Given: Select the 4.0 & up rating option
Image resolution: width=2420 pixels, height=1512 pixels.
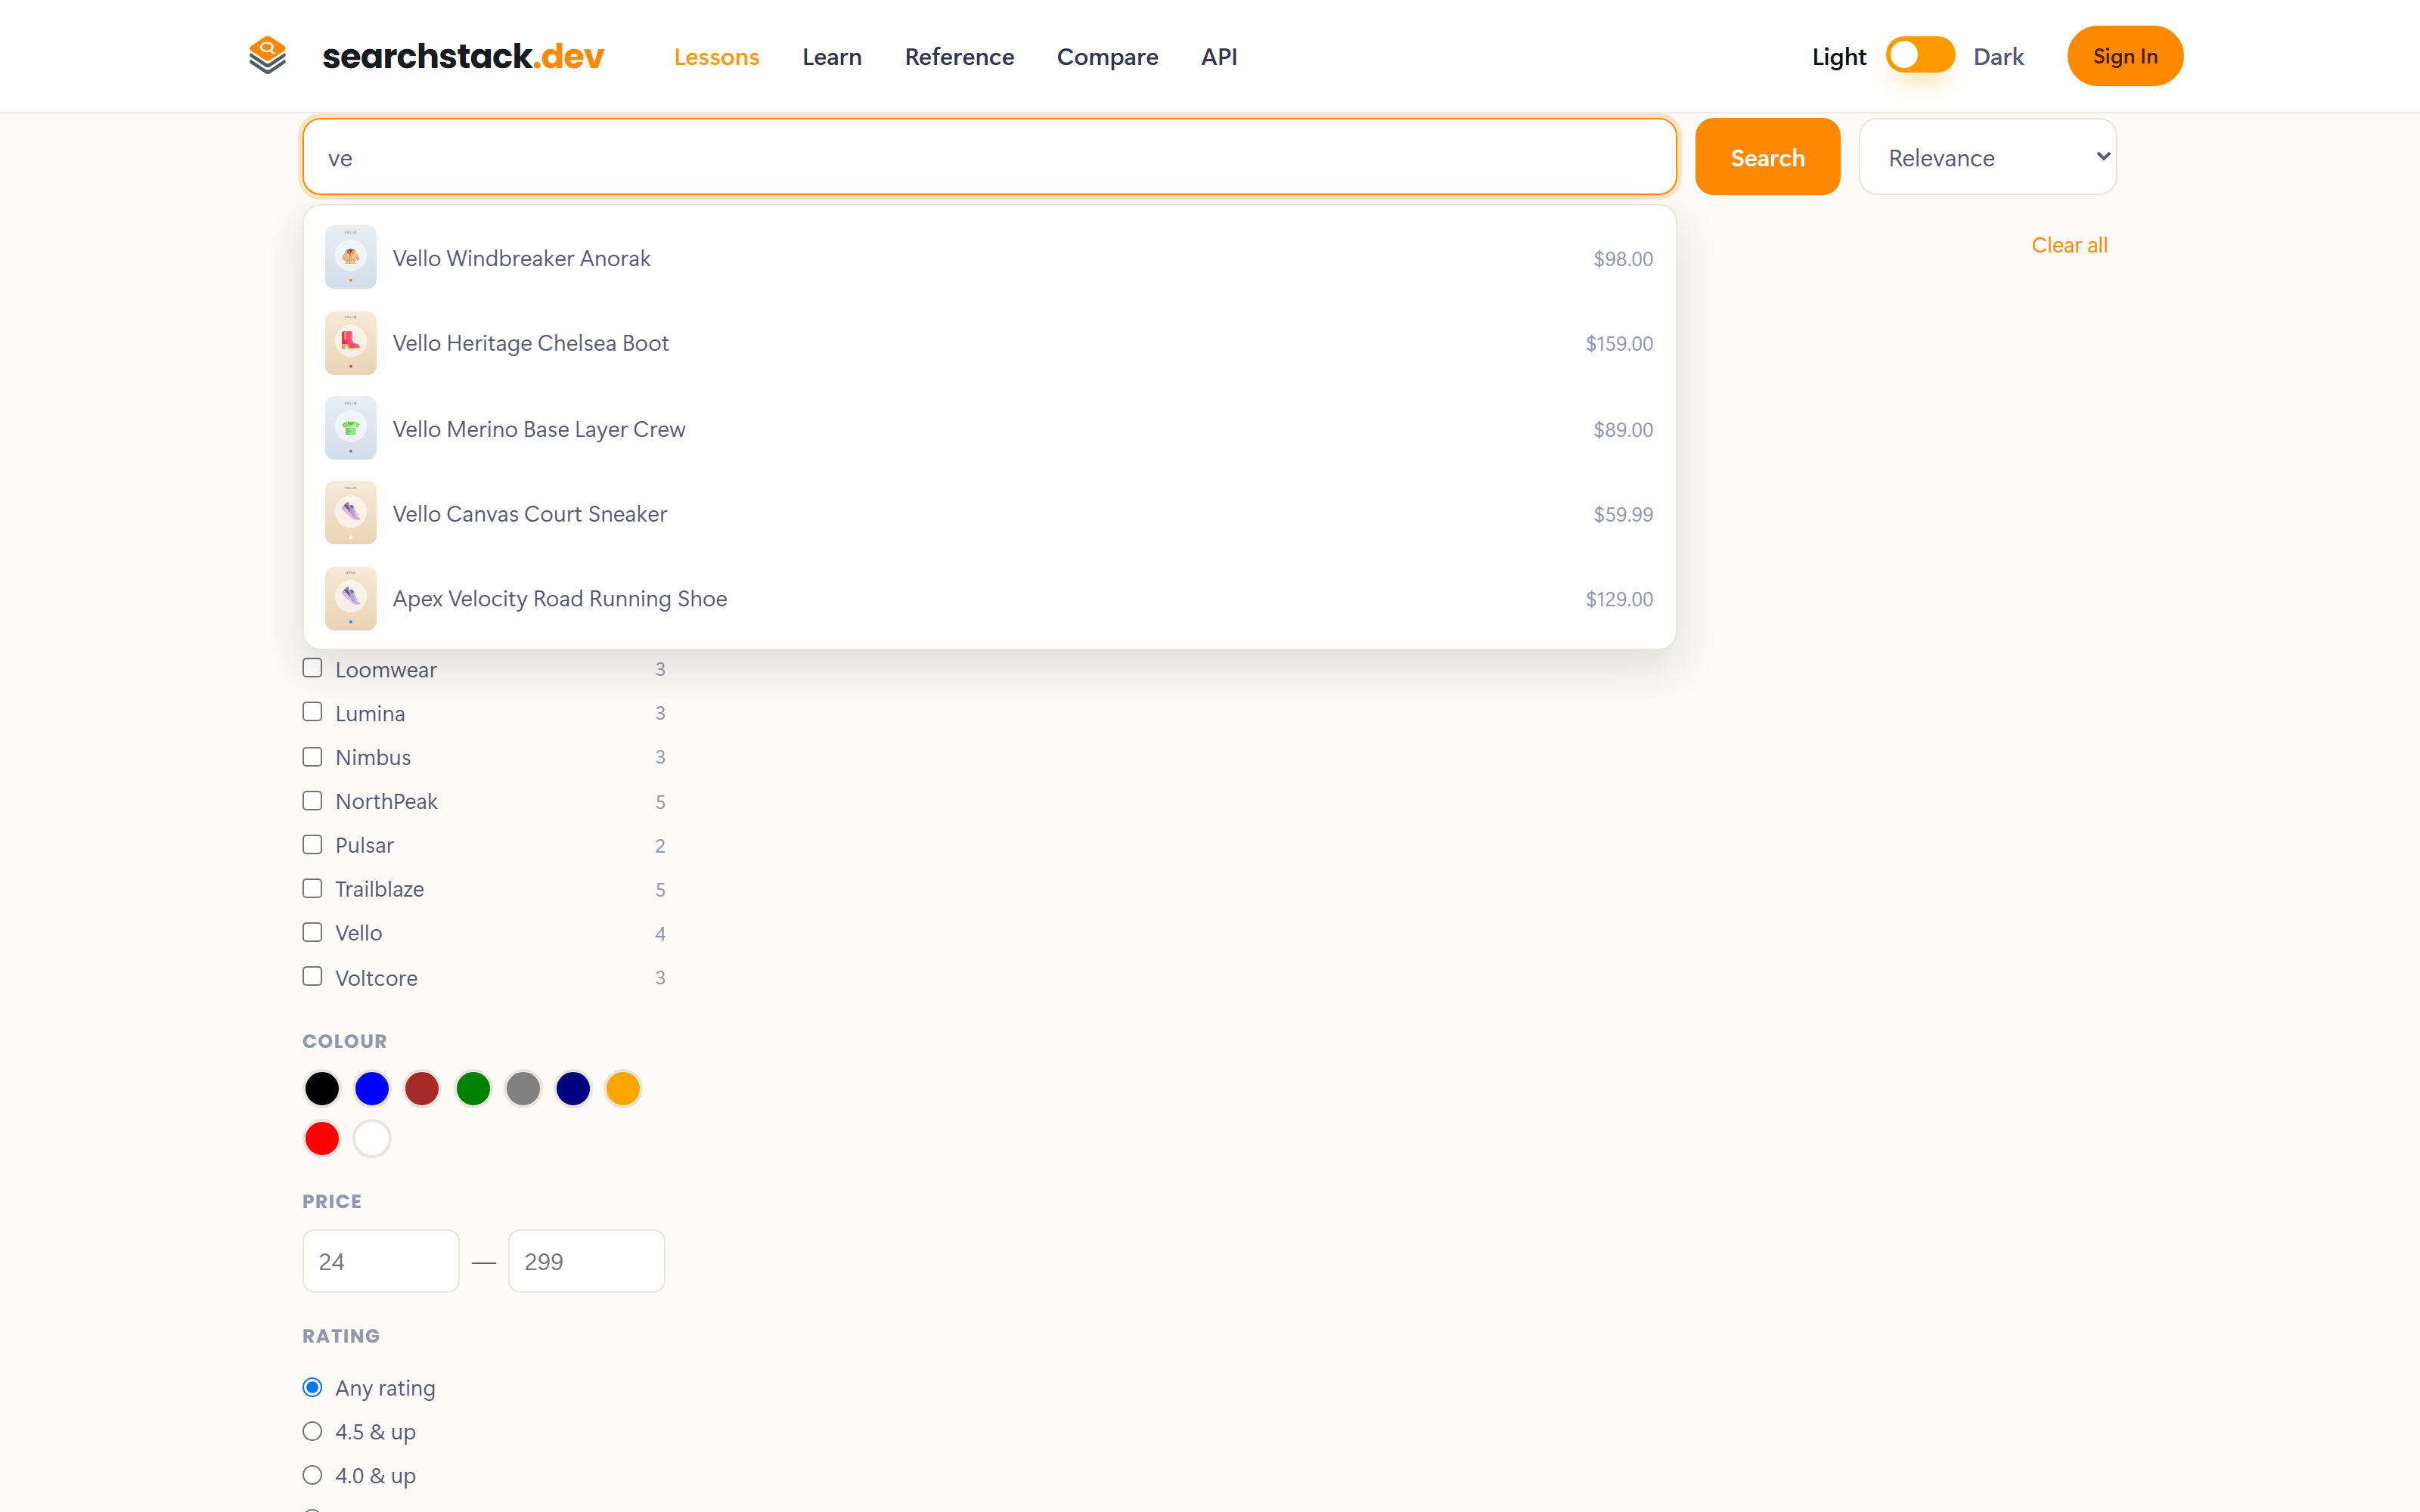Looking at the screenshot, I should pyautogui.click(x=312, y=1475).
